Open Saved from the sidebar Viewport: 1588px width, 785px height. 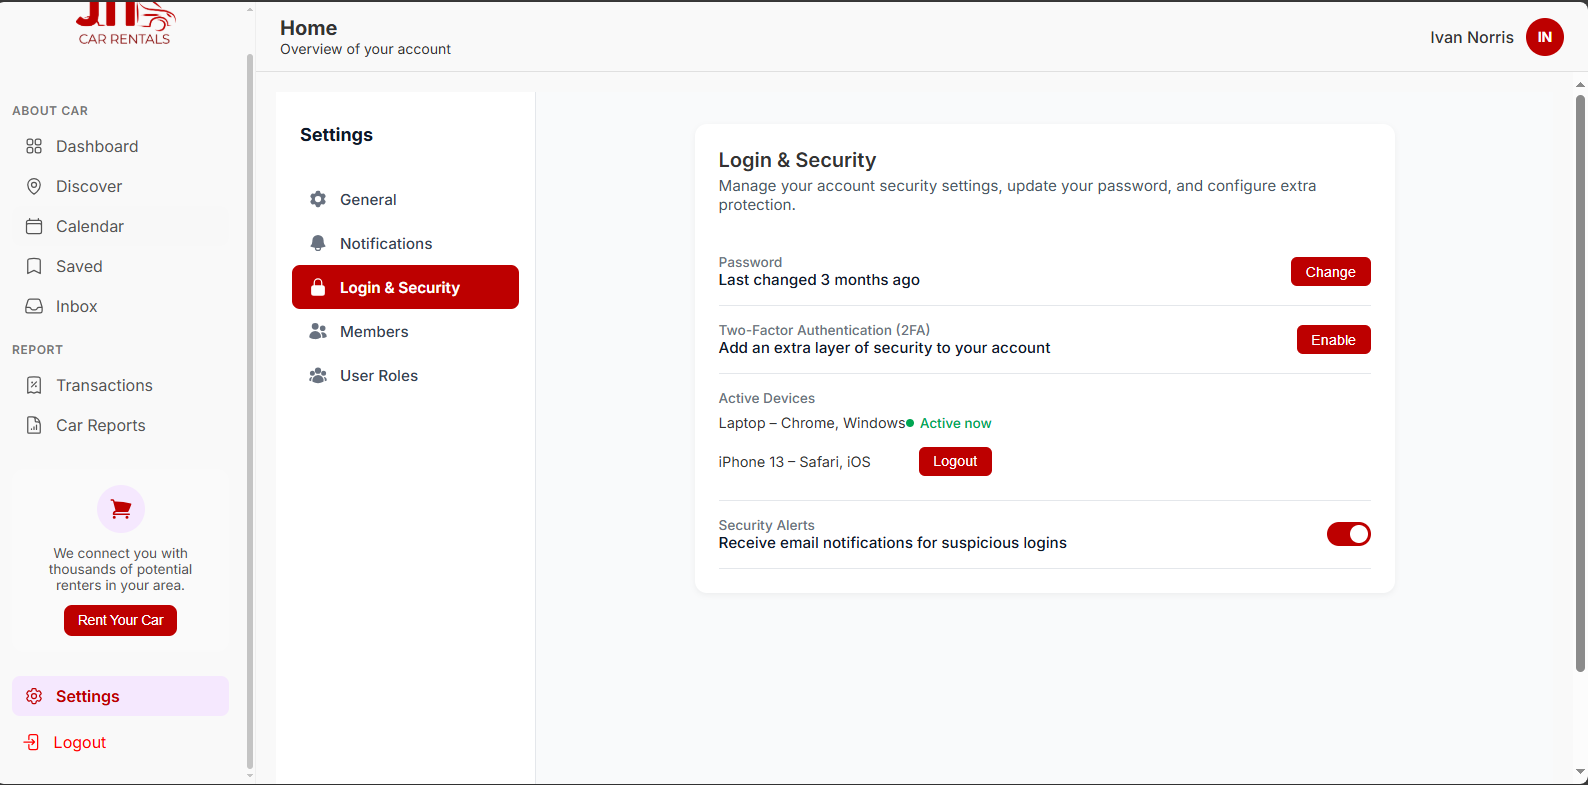point(120,266)
